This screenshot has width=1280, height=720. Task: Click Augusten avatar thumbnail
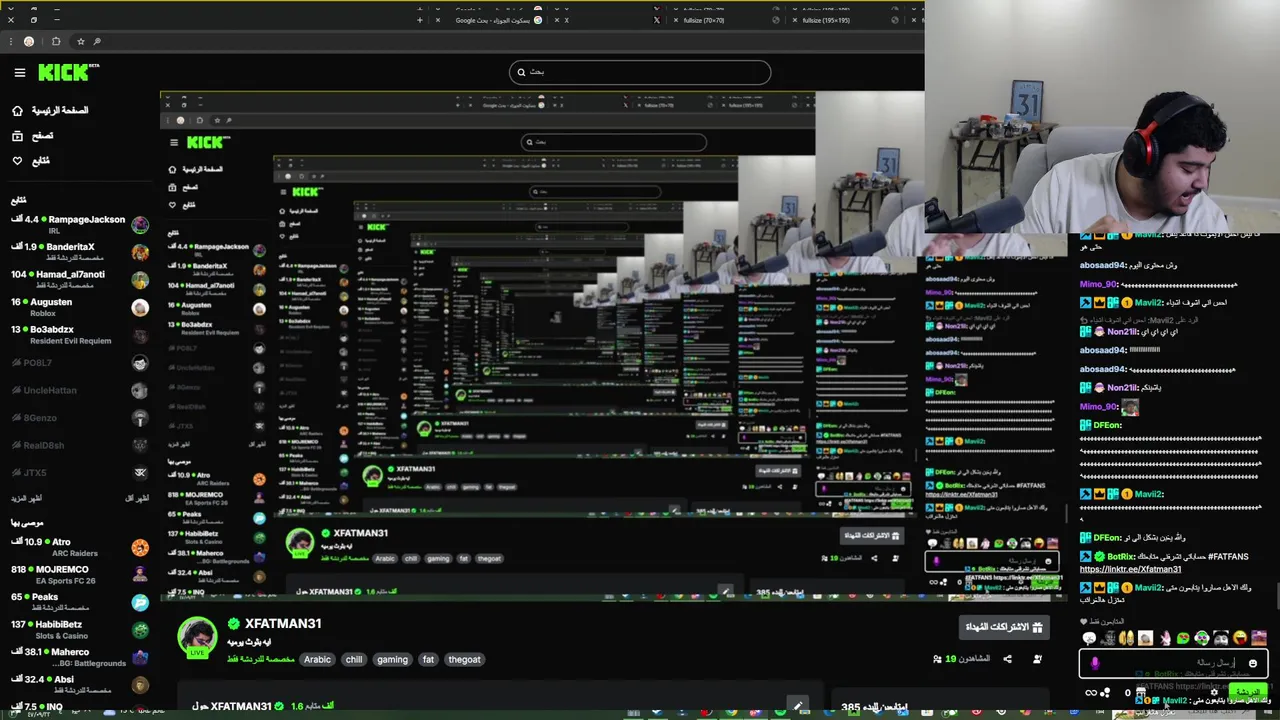(x=140, y=308)
